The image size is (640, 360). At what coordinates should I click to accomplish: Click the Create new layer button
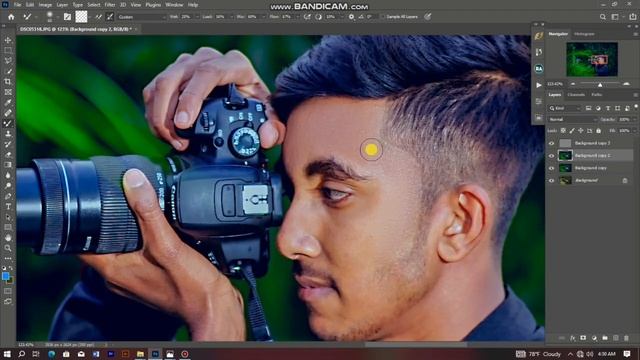616,338
